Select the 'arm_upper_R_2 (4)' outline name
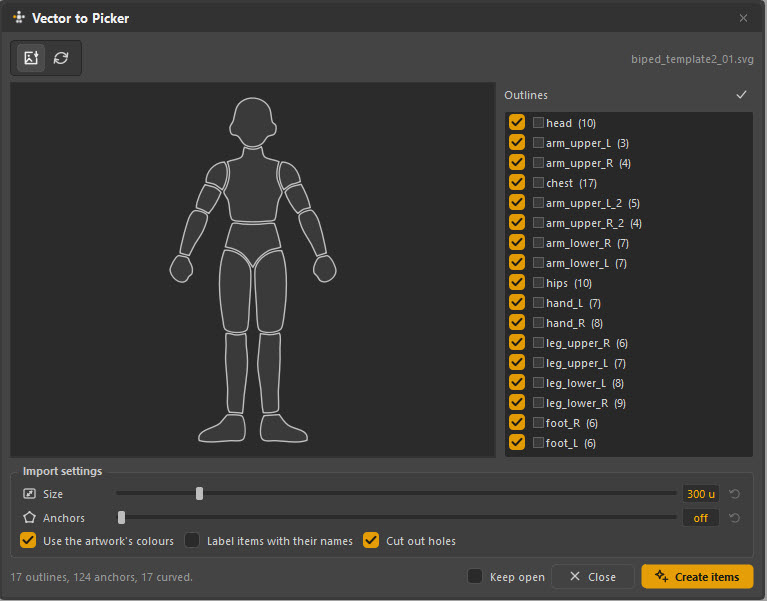The image size is (767, 601). pyautogui.click(x=593, y=223)
